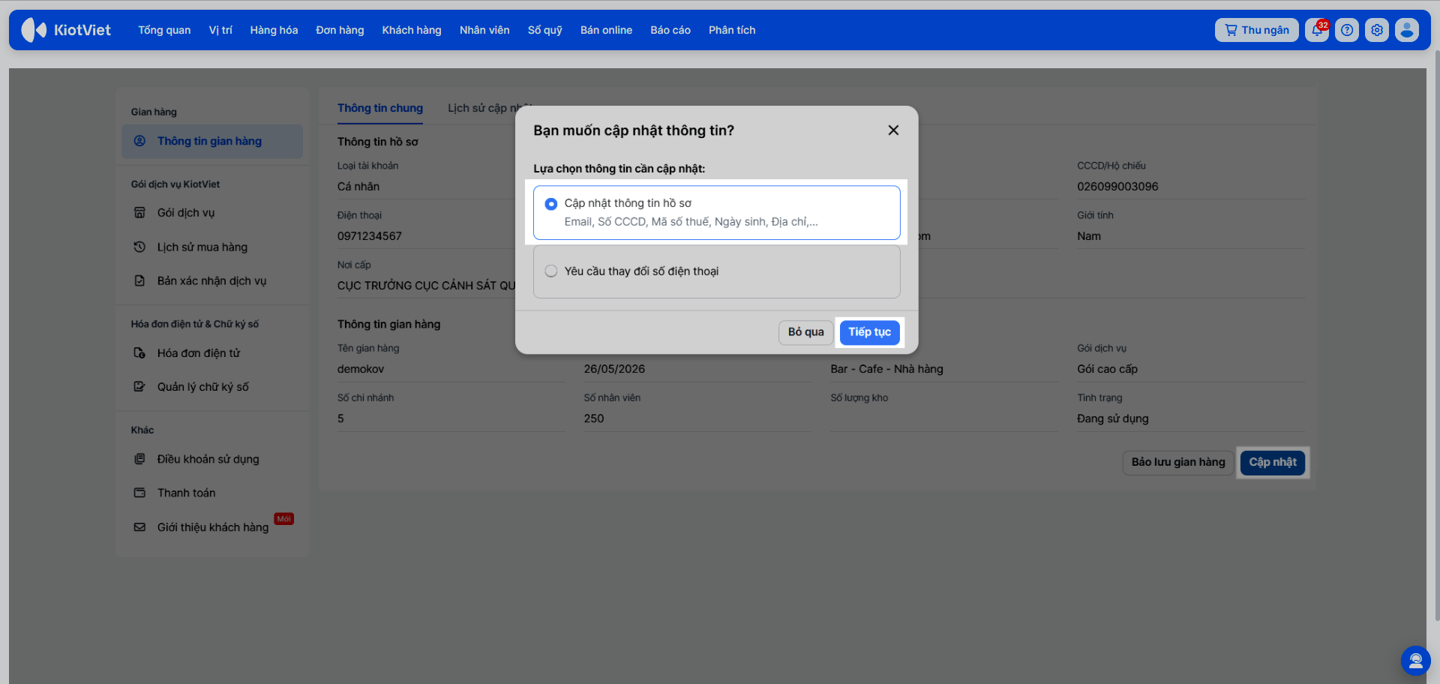This screenshot has width=1440, height=684.
Task: Click the store name demokov
Action: coord(361,369)
